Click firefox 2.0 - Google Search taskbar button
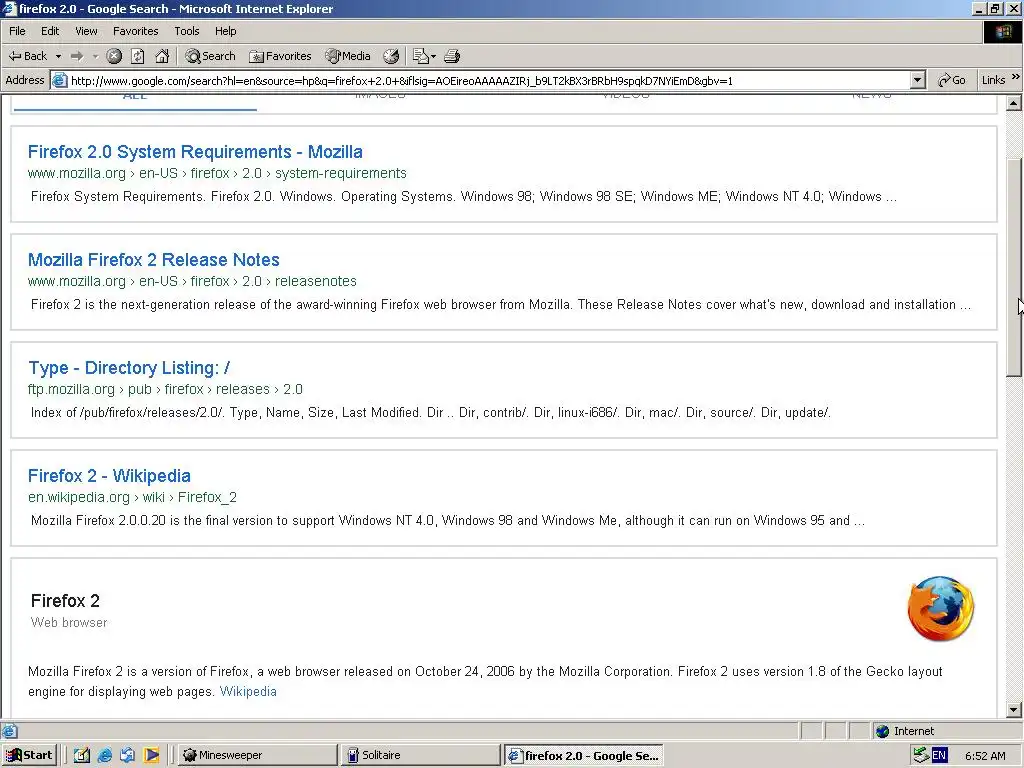Image resolution: width=1024 pixels, height=768 pixels. coord(584,755)
